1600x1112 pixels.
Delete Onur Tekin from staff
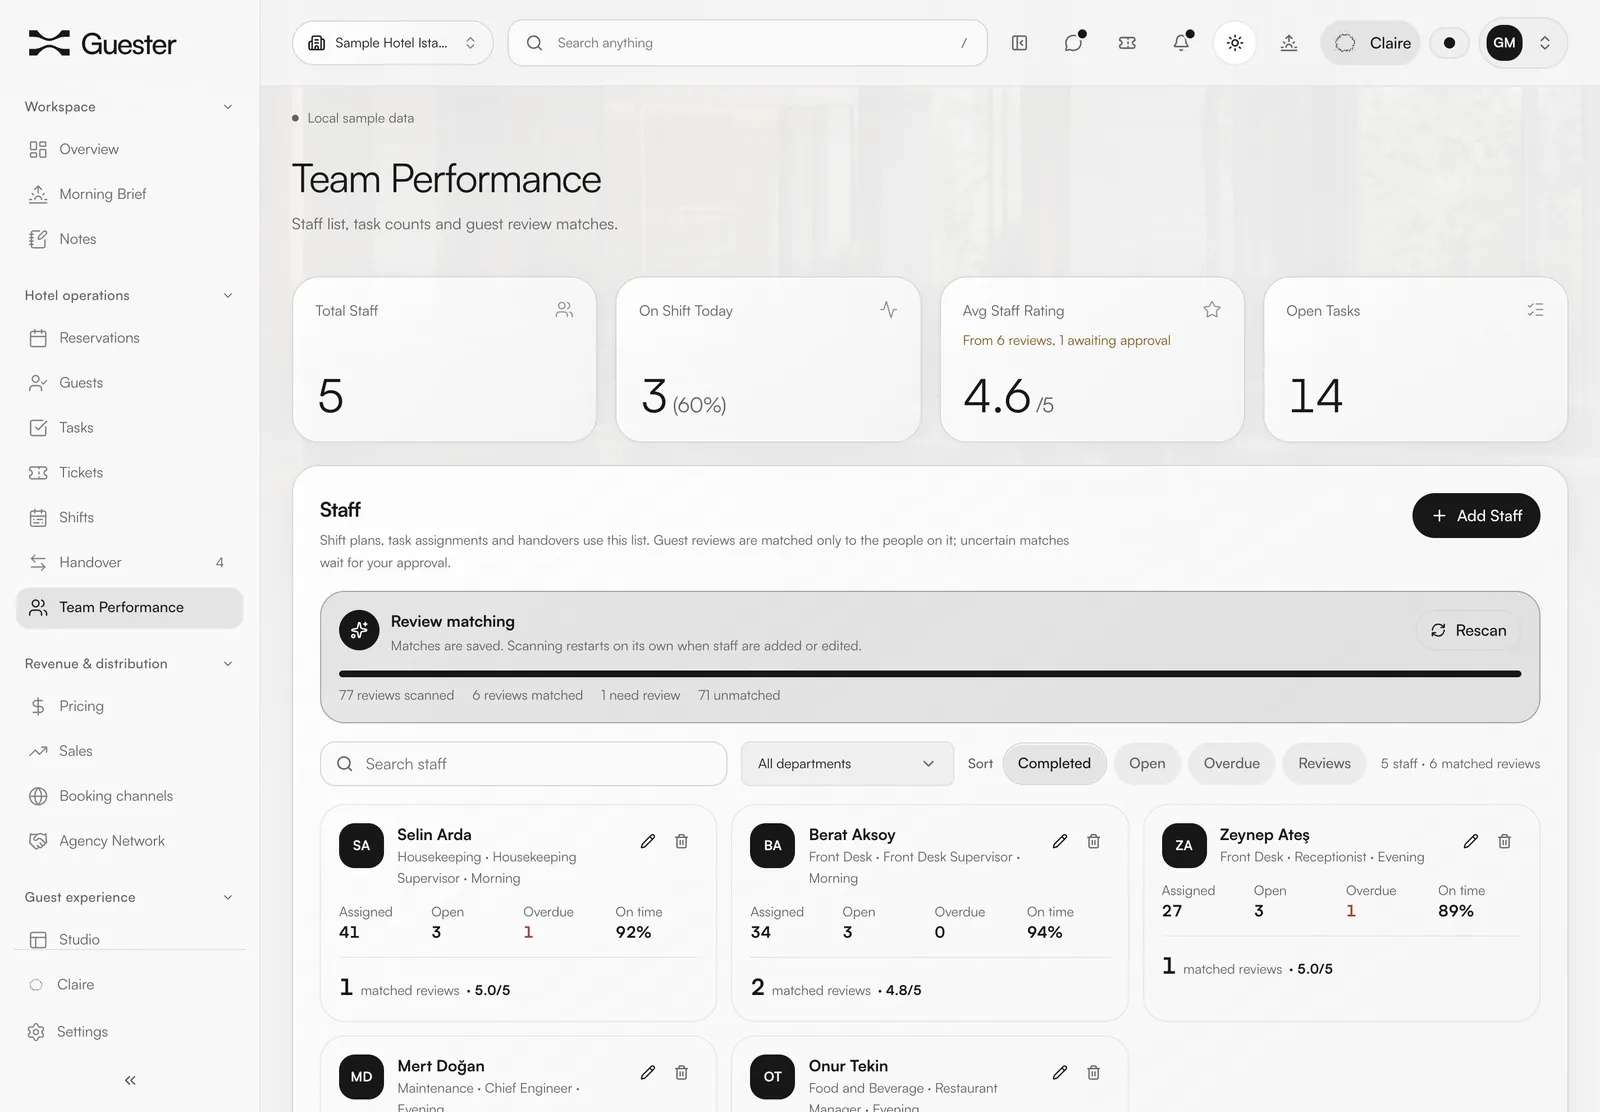(1093, 1072)
